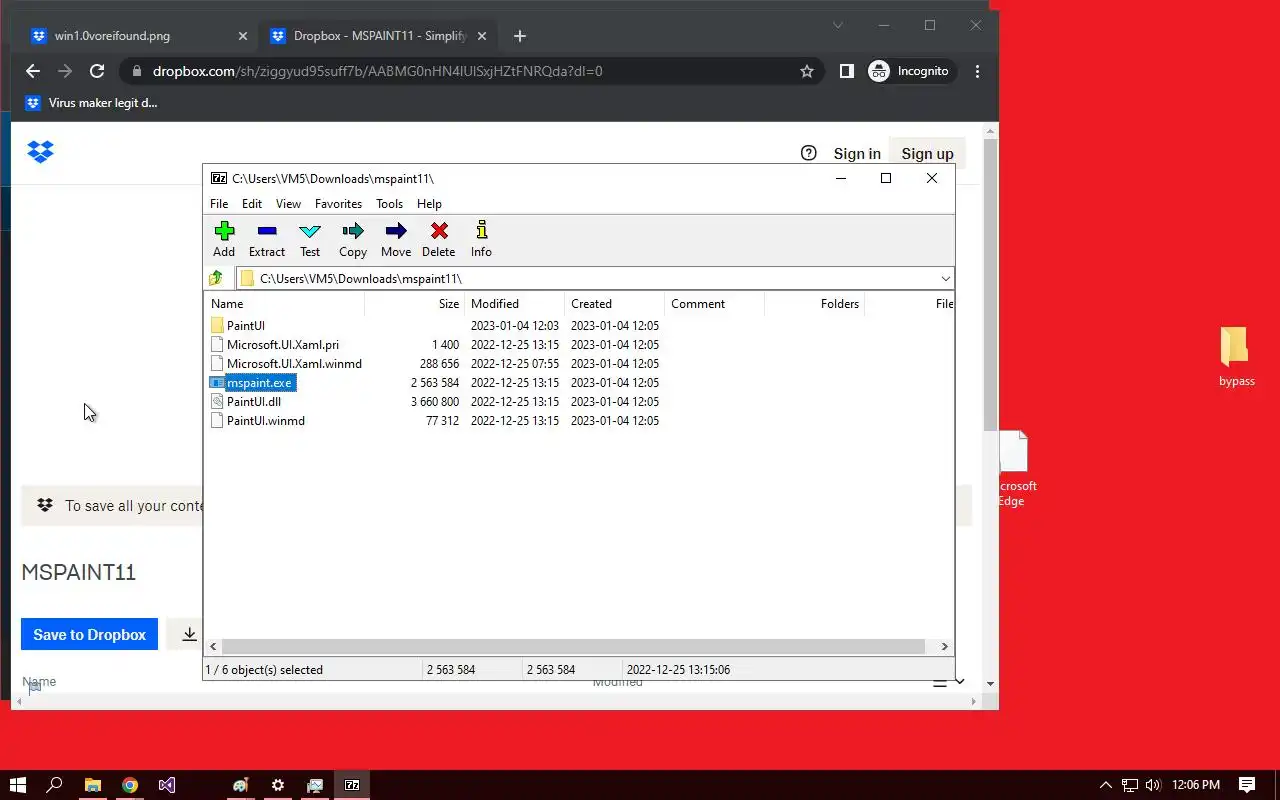Viewport: 1280px width, 800px height.
Task: Open the notification center icon
Action: click(1247, 785)
